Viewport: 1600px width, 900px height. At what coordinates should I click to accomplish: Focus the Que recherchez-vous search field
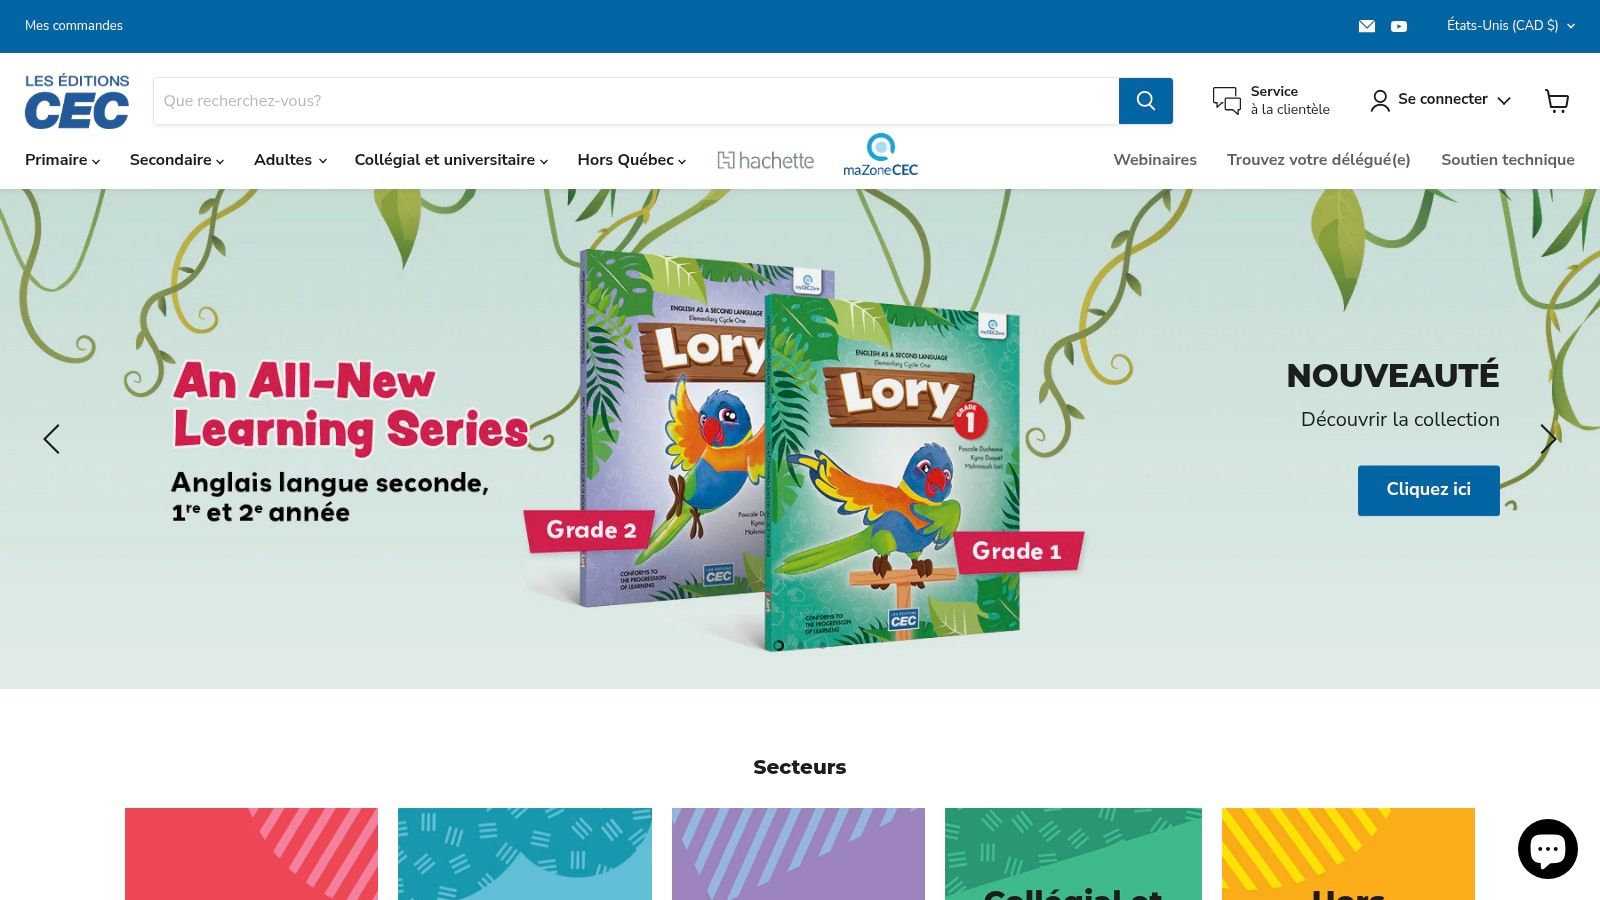[x=636, y=101]
